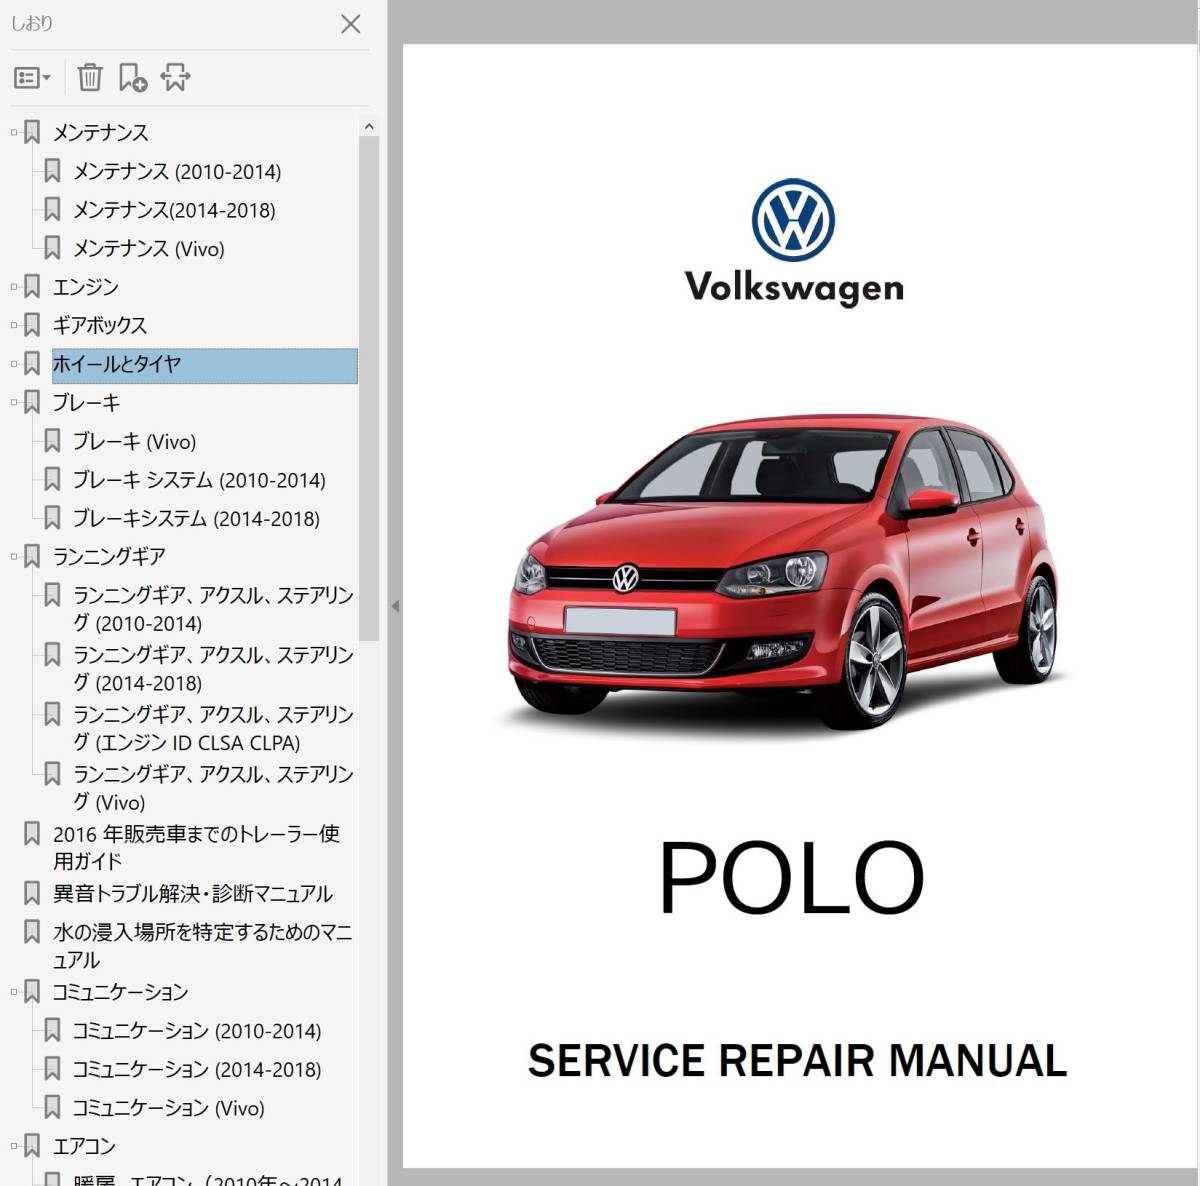
Task: Open 2016 年販売車までのトレーラー使用ガイド bookmark
Action: [x=196, y=847]
